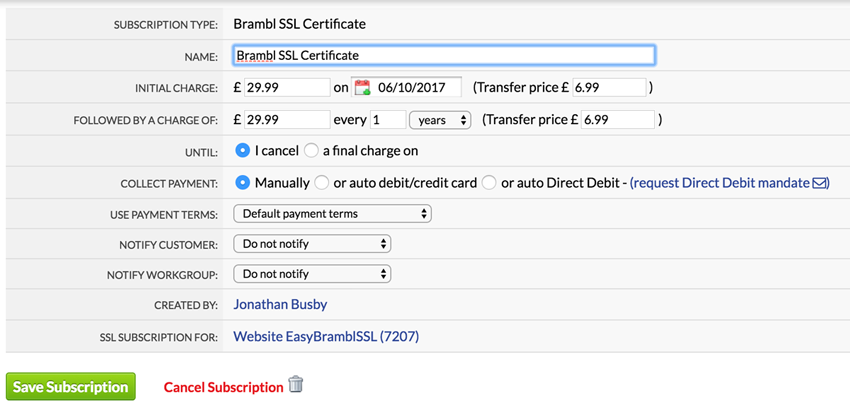850x404 pixels.
Task: Open the Notify Customer dropdown
Action: point(312,244)
